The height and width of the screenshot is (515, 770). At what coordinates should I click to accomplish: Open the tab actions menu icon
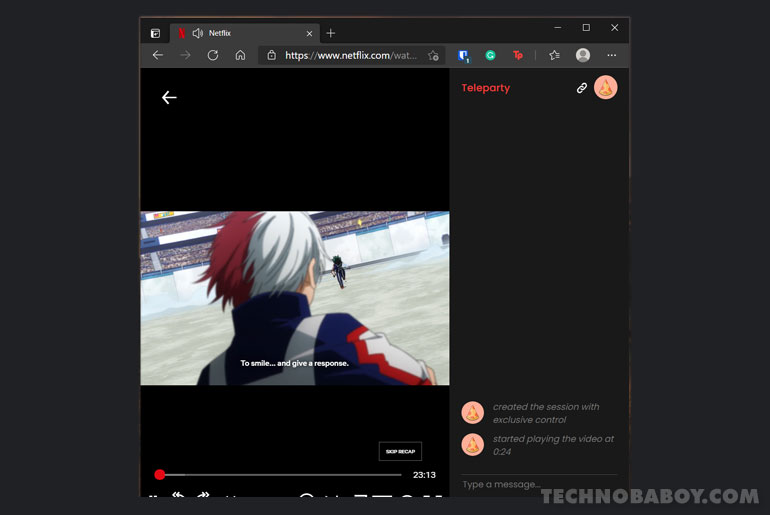155,33
